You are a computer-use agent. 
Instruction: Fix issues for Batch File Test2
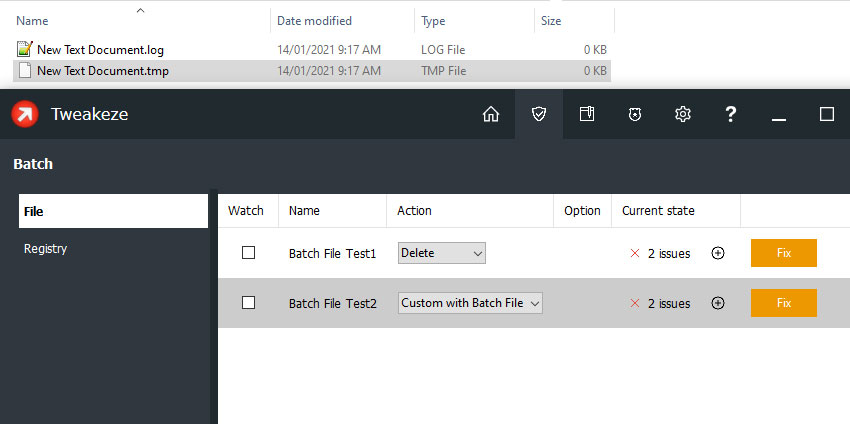784,303
